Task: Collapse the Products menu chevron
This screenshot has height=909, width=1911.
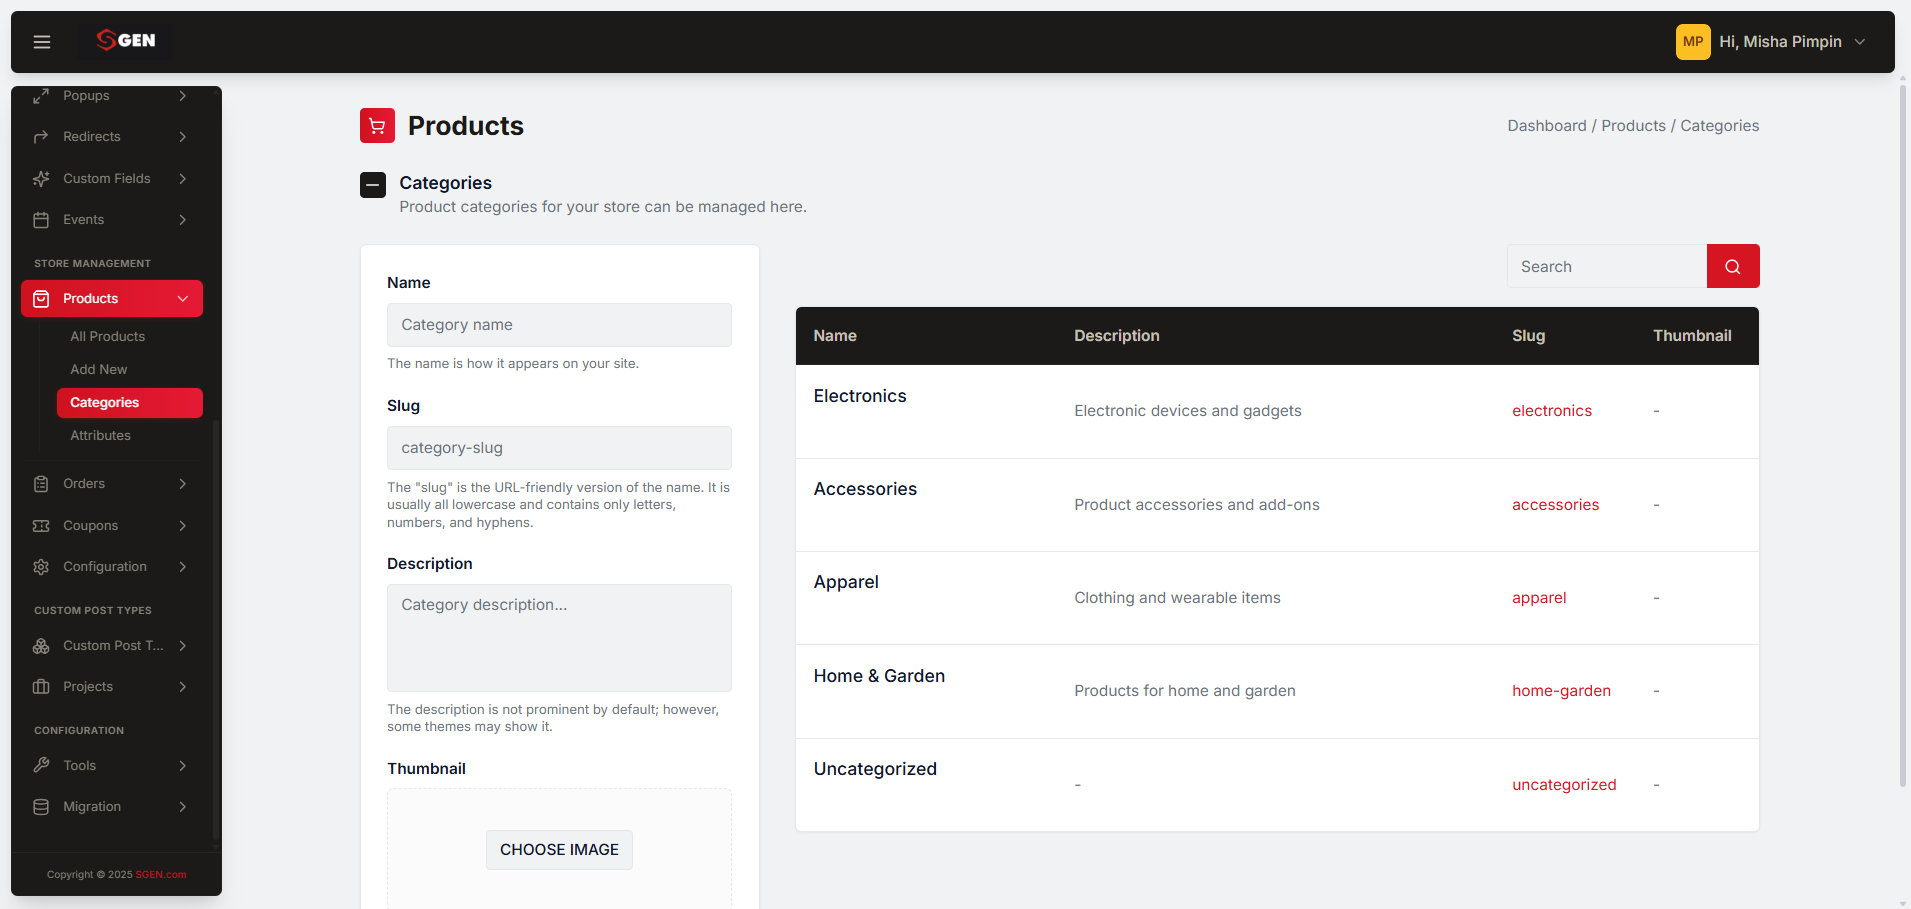Action: coord(183,299)
